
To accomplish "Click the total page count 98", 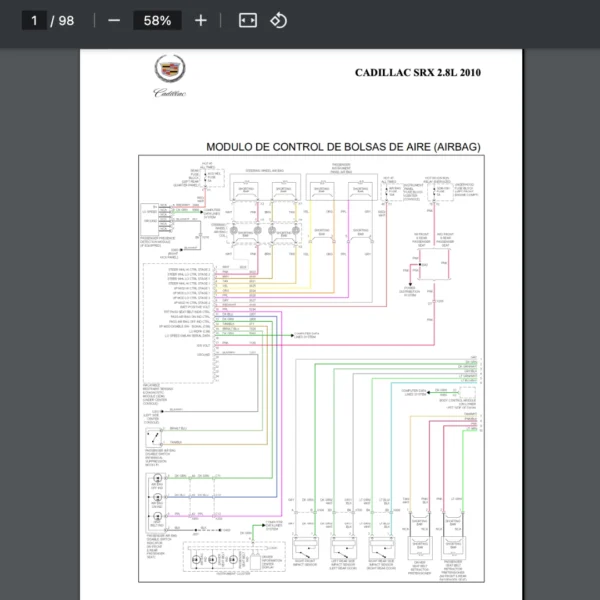I will coord(67,20).
